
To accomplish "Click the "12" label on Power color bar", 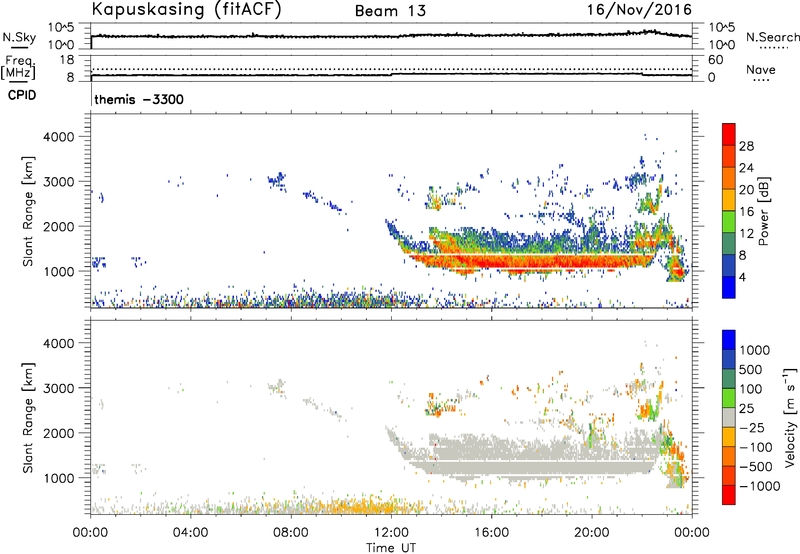I will [746, 234].
